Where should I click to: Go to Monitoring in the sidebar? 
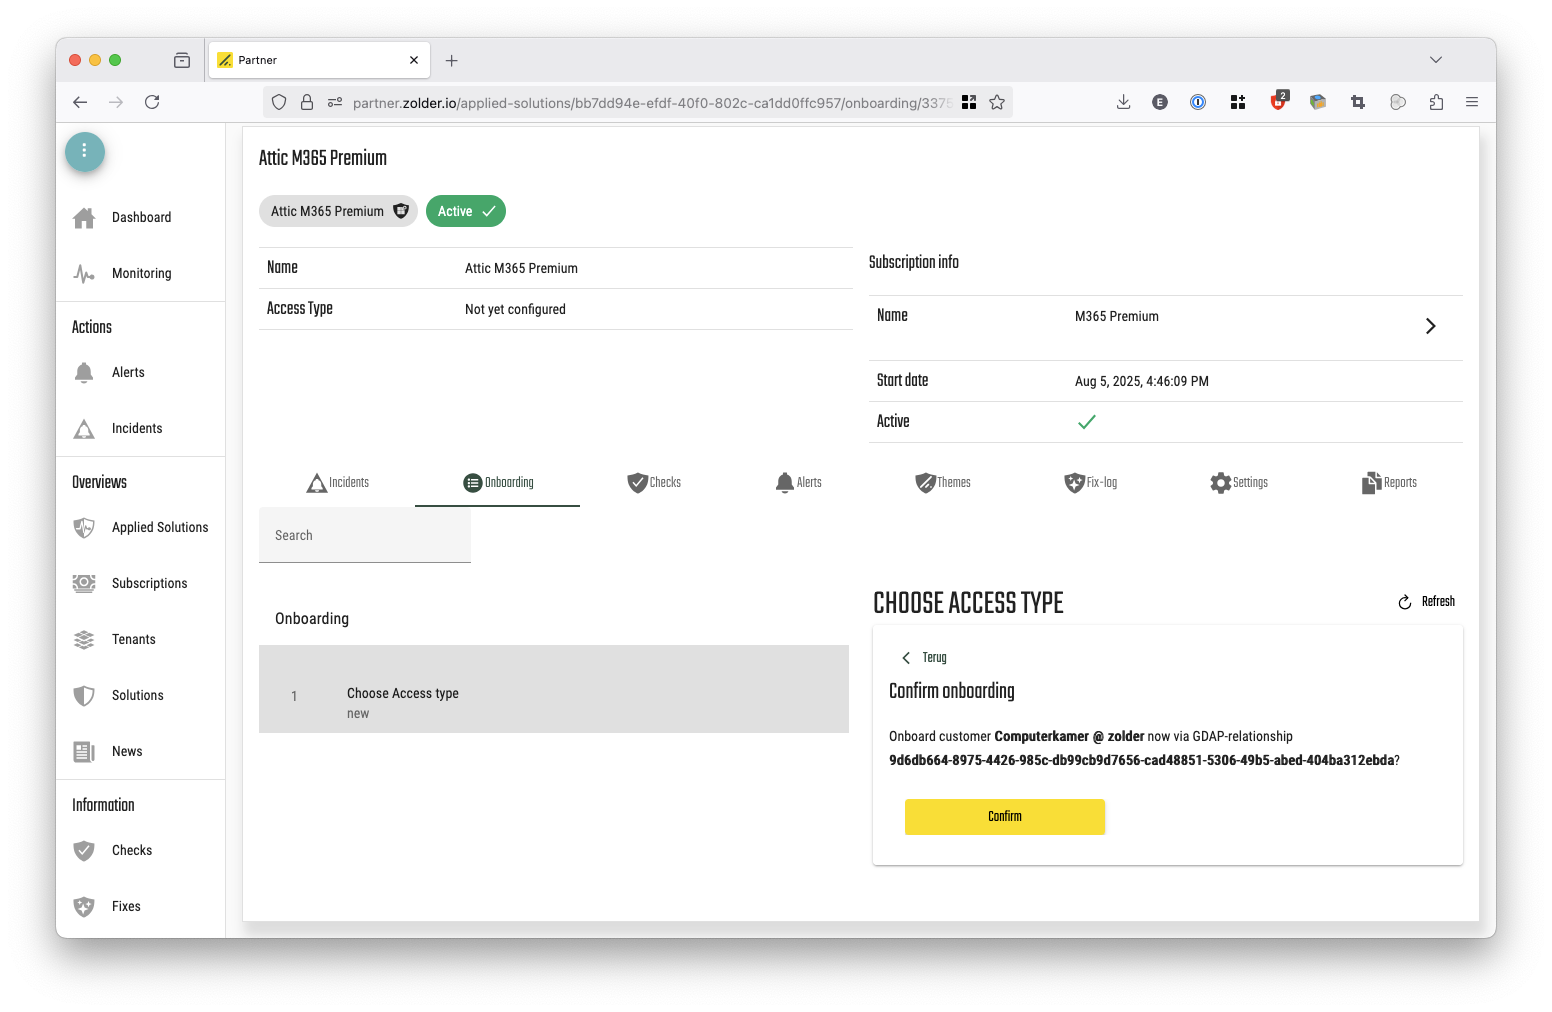(140, 274)
